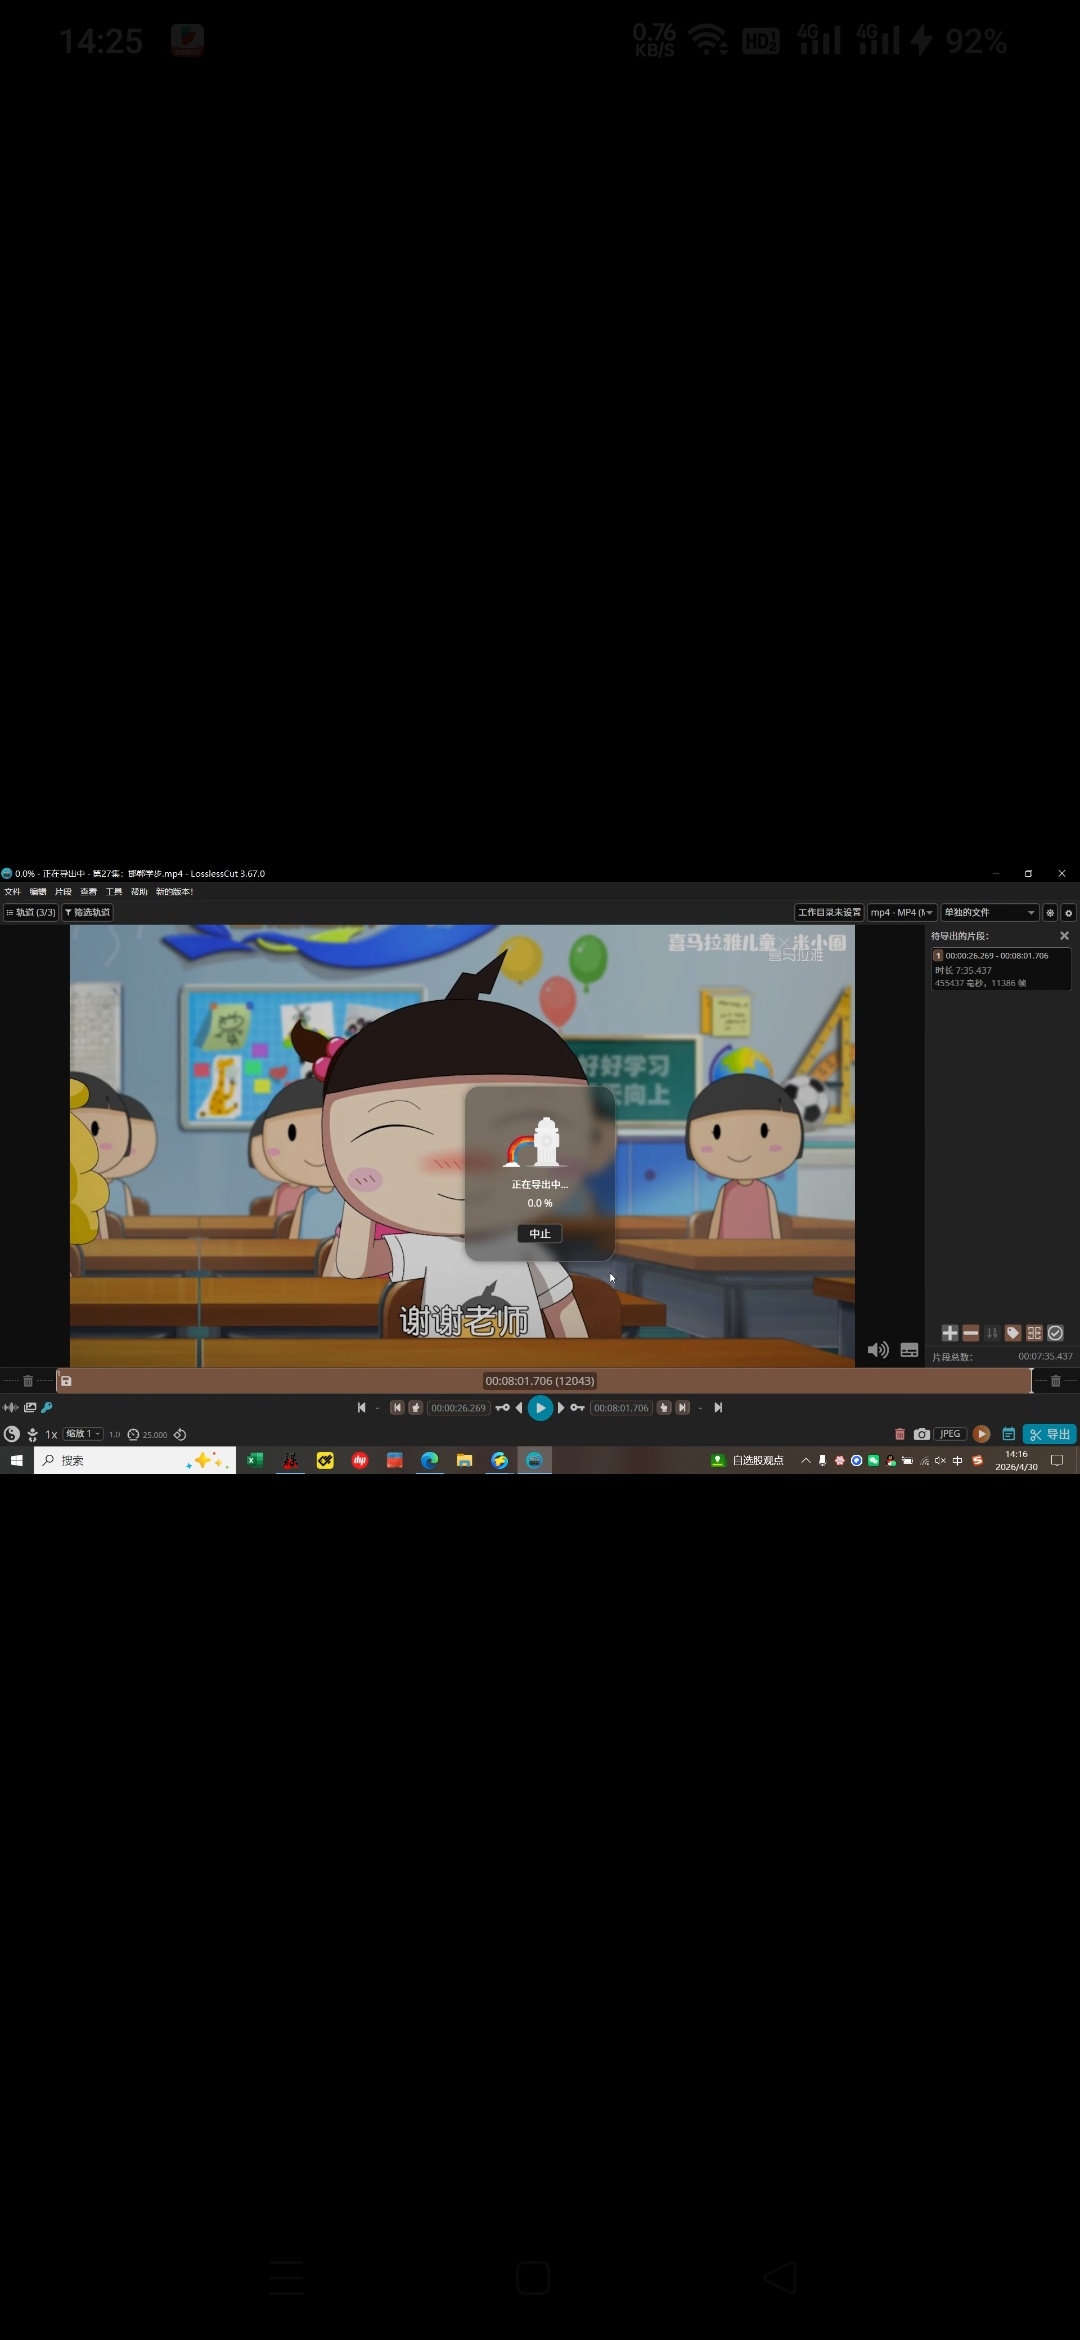Toggle subtitles display icon

[909, 1350]
